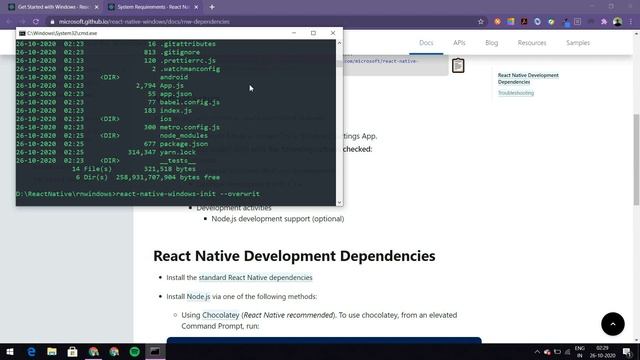Open the Chocolatey link

click(x=221, y=315)
